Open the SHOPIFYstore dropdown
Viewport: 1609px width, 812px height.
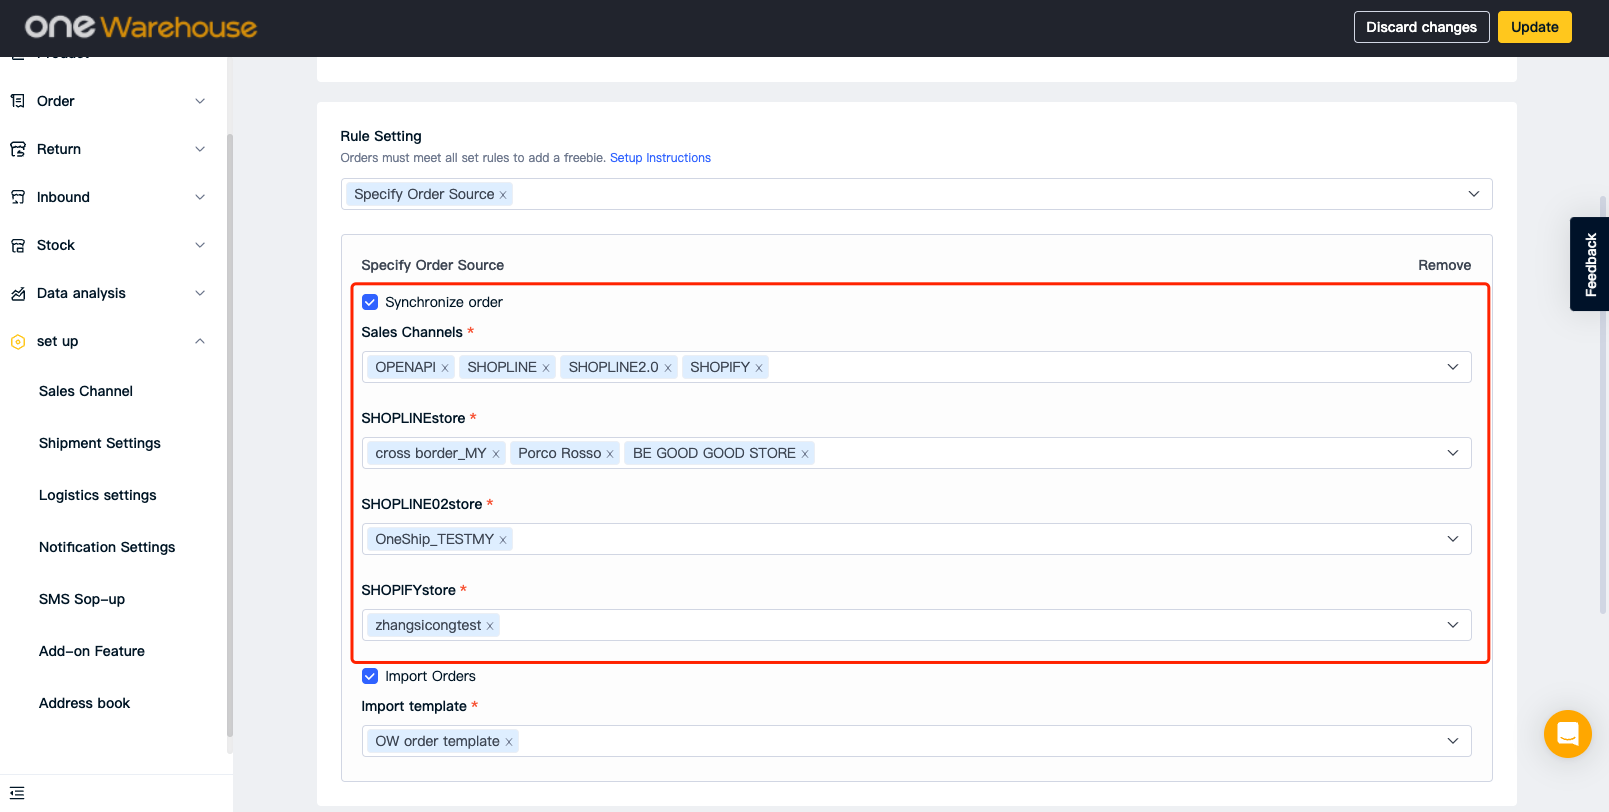(916, 625)
